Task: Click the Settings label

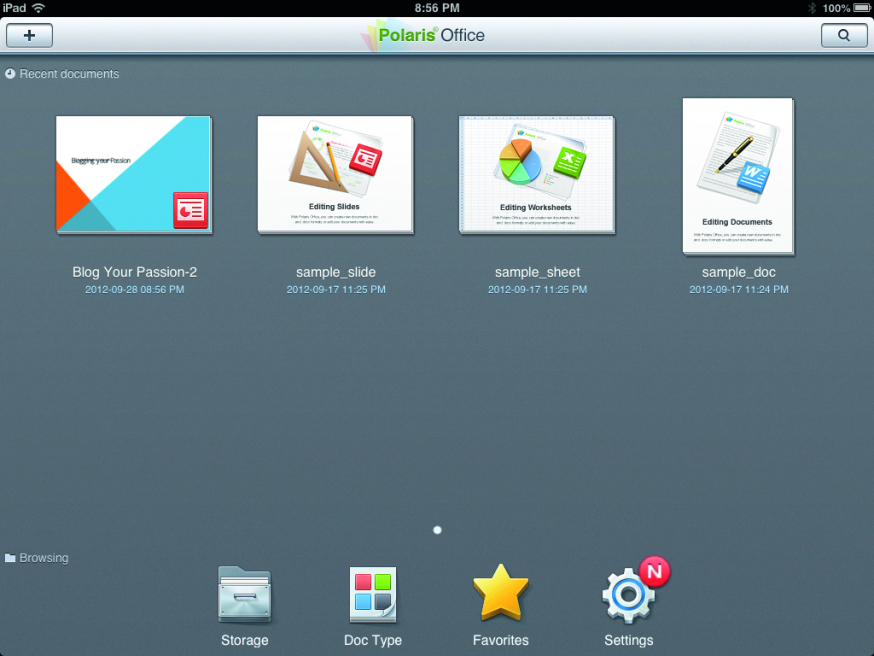Action: [629, 640]
